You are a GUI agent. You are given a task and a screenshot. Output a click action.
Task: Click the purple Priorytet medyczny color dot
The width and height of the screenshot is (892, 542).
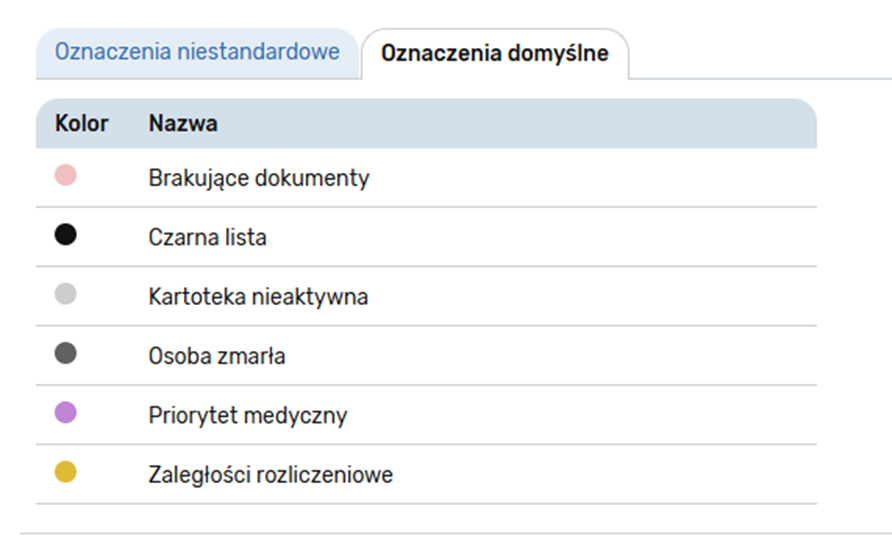coord(66,412)
